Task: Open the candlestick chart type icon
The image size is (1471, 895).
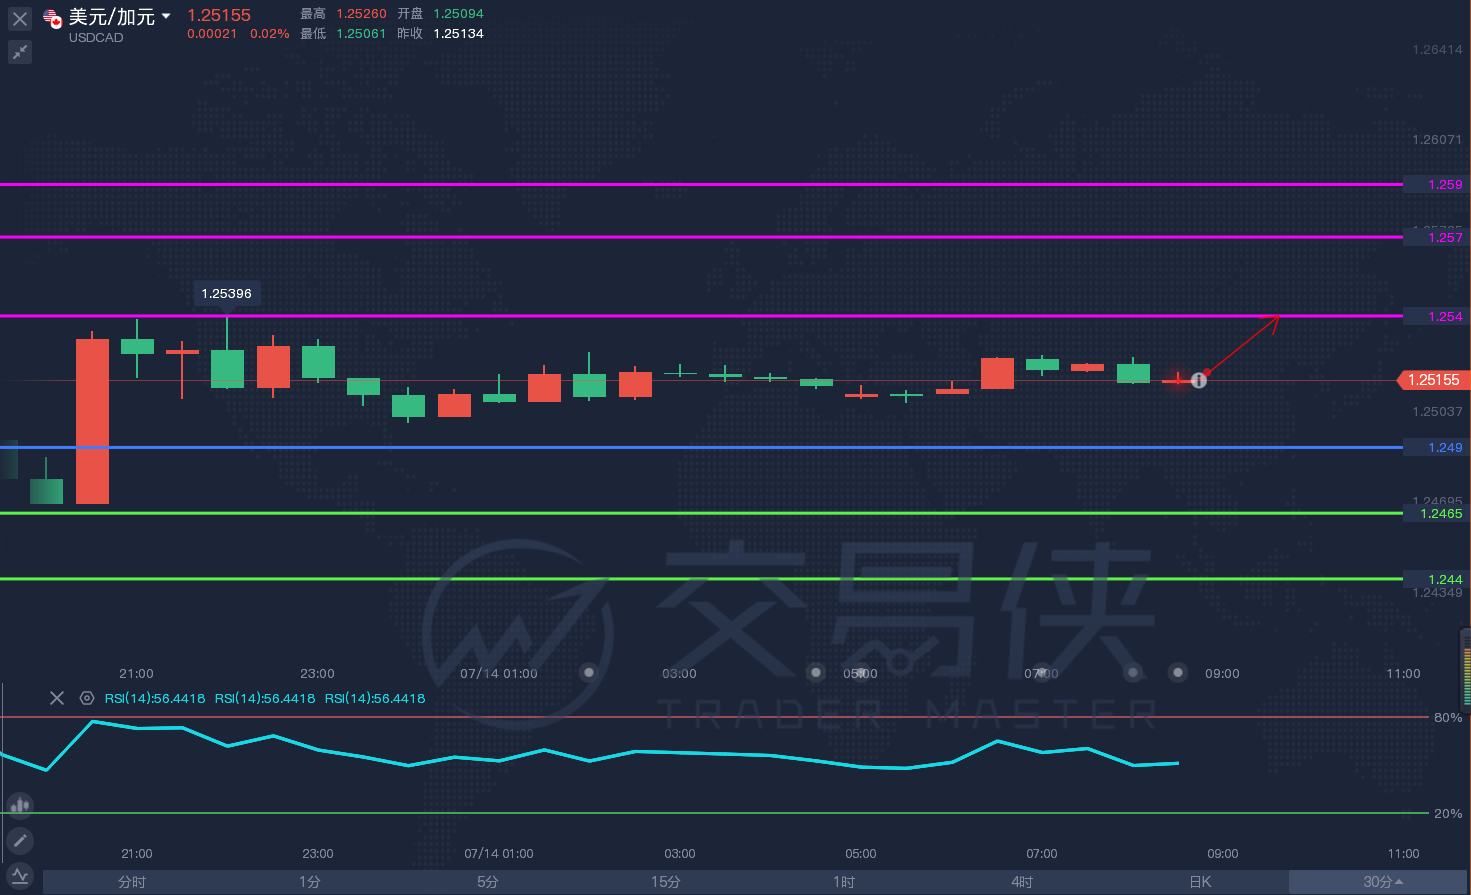Action: pyautogui.click(x=20, y=805)
